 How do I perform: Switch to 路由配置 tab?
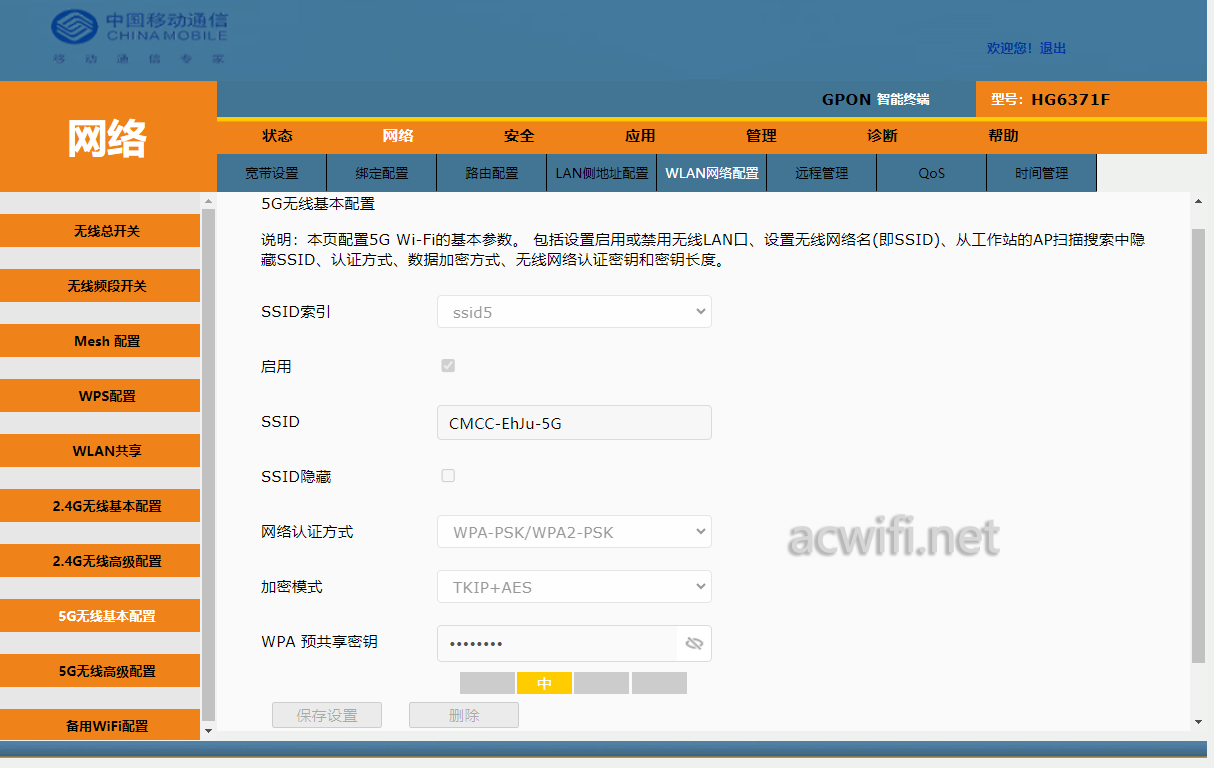pyautogui.click(x=492, y=173)
